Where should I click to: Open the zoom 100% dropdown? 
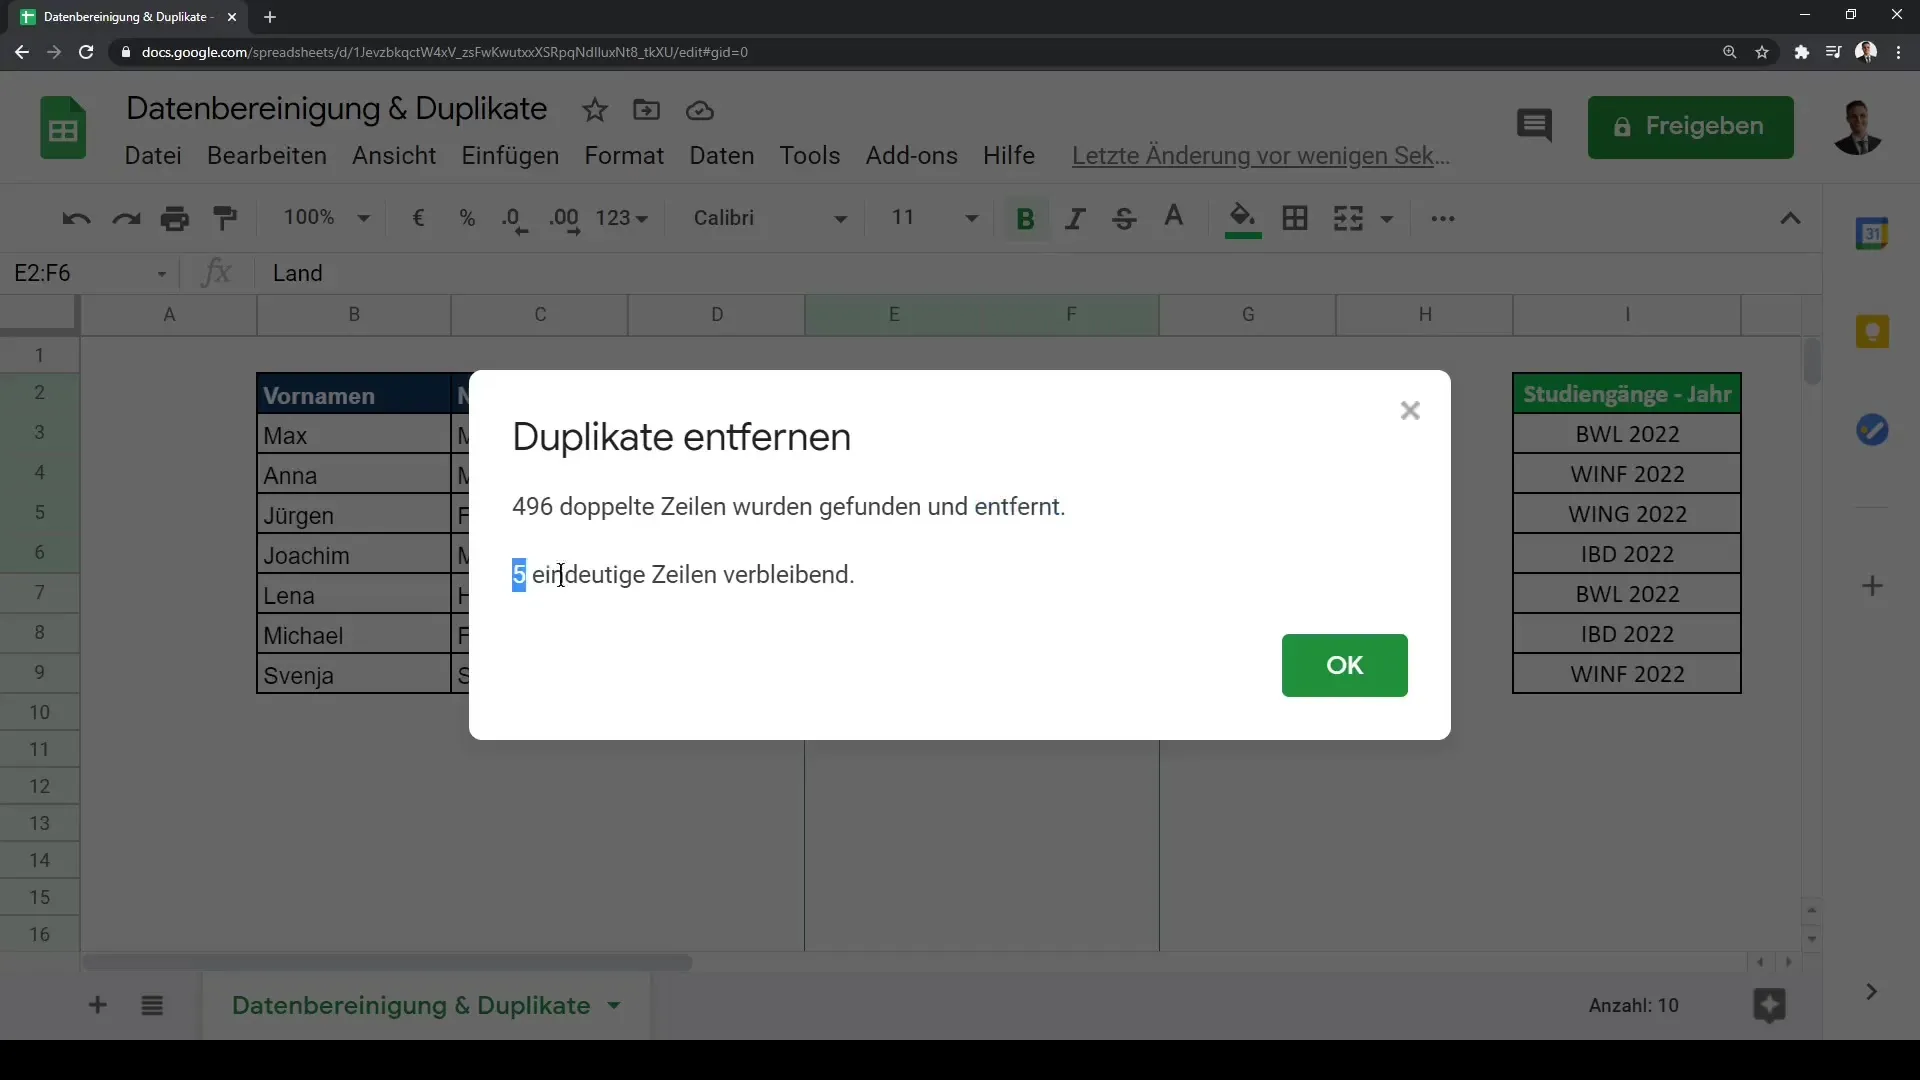click(x=326, y=218)
